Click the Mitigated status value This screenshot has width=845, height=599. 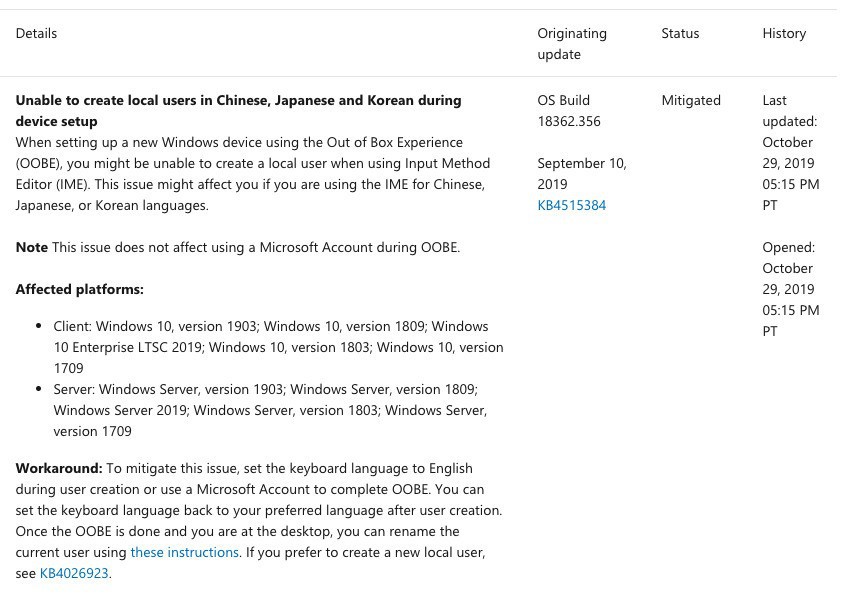tap(691, 100)
